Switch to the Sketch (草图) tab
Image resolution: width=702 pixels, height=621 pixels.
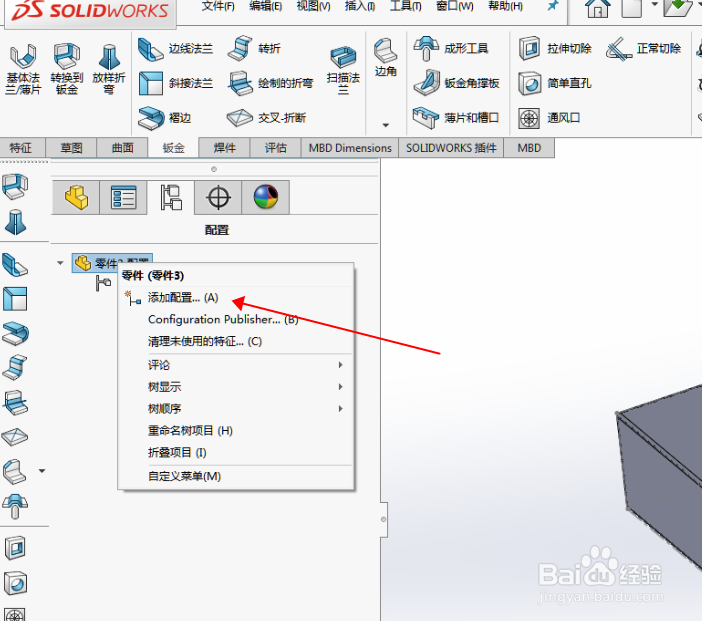click(x=71, y=148)
